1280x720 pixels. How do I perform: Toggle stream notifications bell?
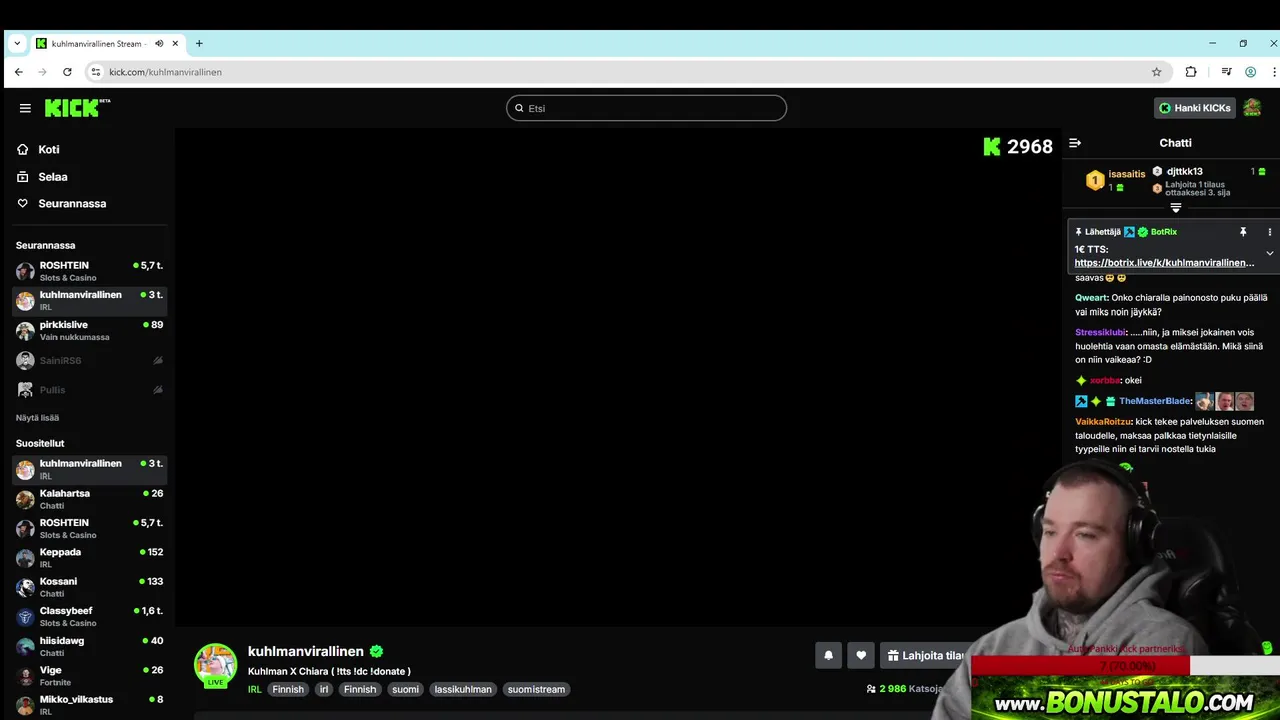click(x=828, y=656)
